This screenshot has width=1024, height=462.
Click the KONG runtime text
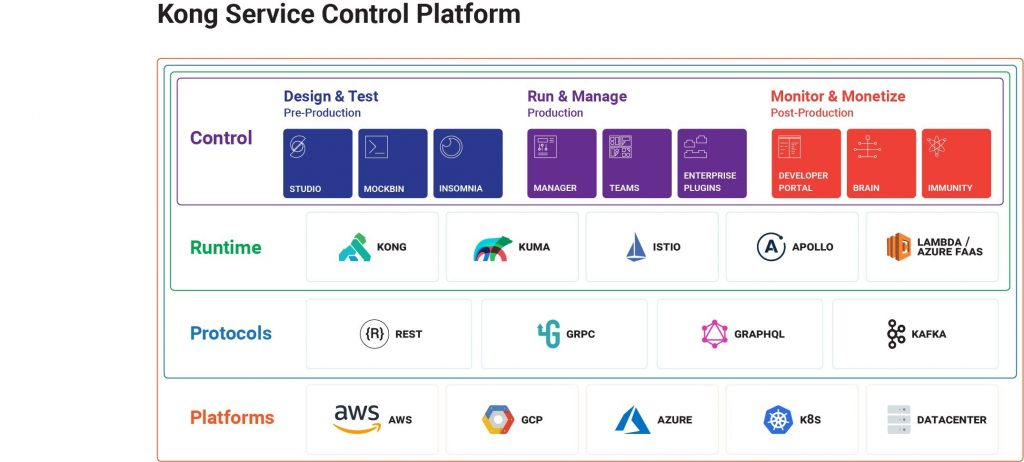point(391,247)
